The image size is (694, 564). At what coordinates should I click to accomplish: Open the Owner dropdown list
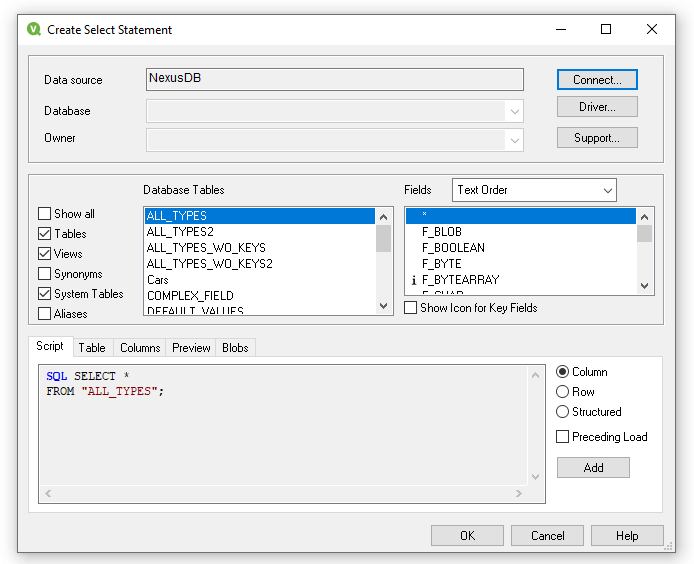513,139
